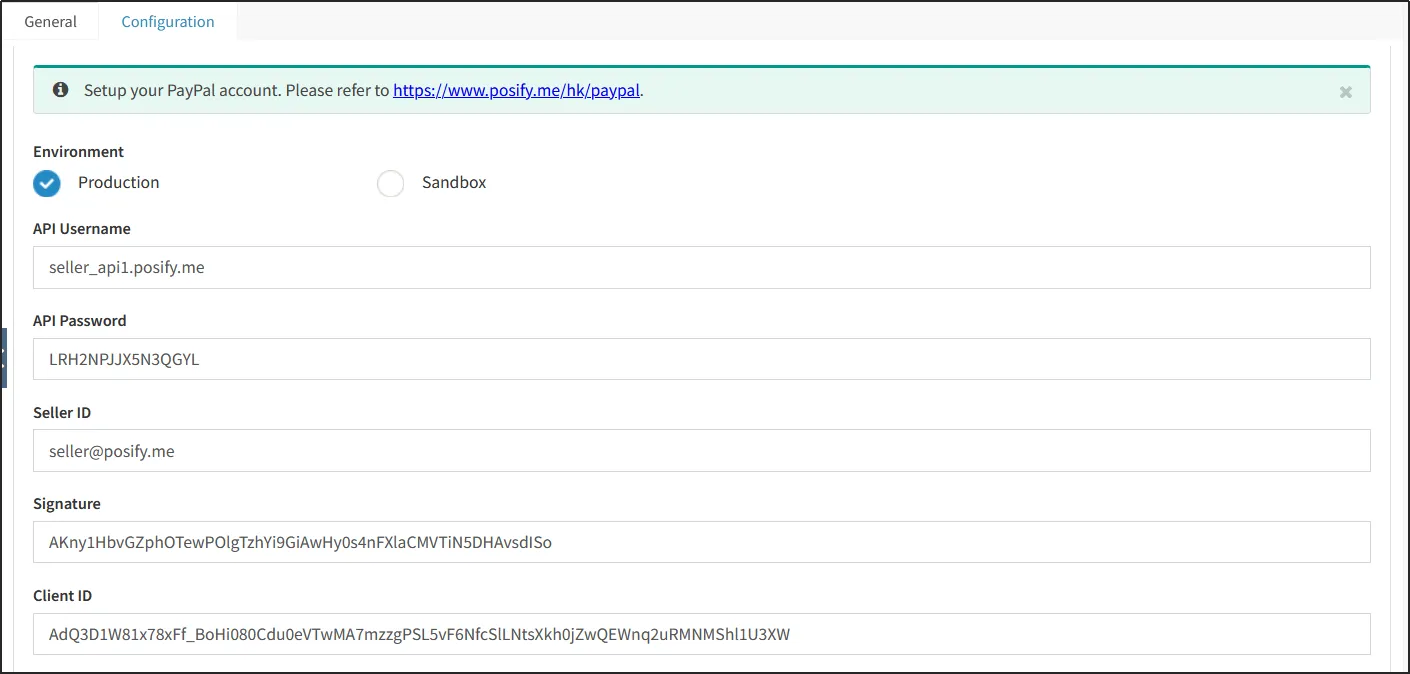Expand the collapsed sidebar handle on left edge
Viewport: 1410px width, 674px height.
point(4,357)
